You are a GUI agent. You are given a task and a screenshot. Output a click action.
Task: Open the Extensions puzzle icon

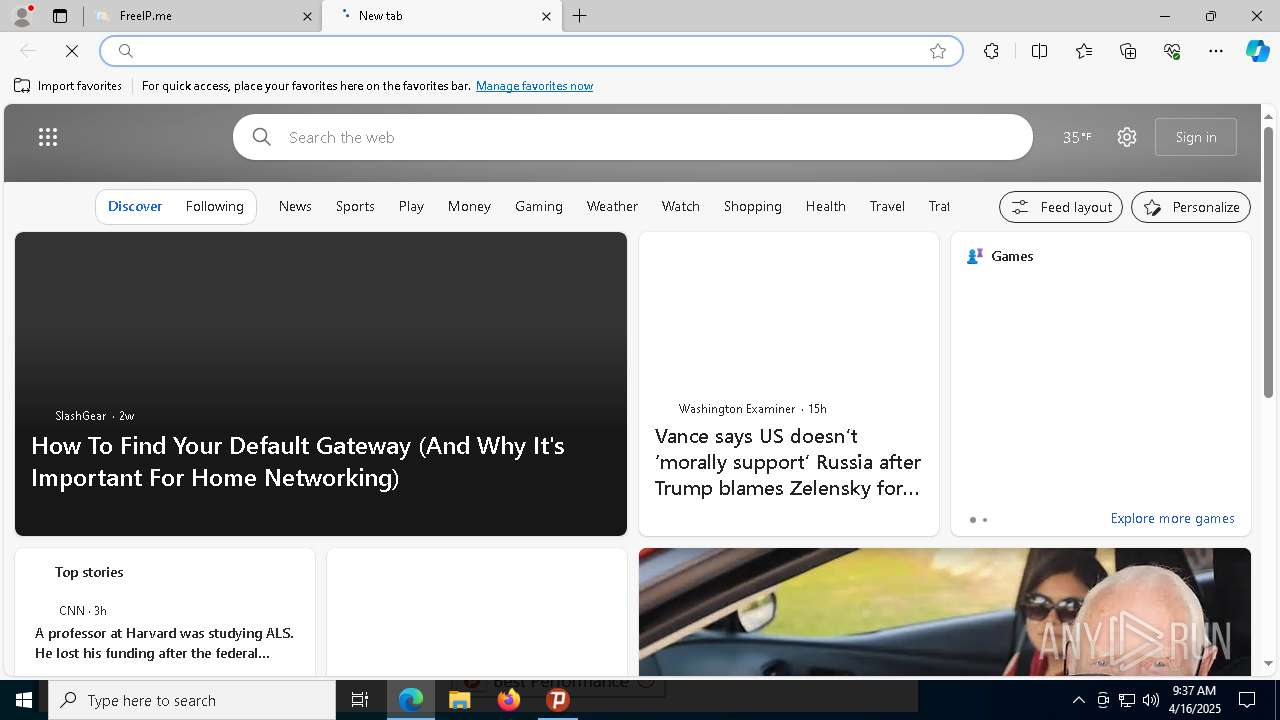(991, 51)
